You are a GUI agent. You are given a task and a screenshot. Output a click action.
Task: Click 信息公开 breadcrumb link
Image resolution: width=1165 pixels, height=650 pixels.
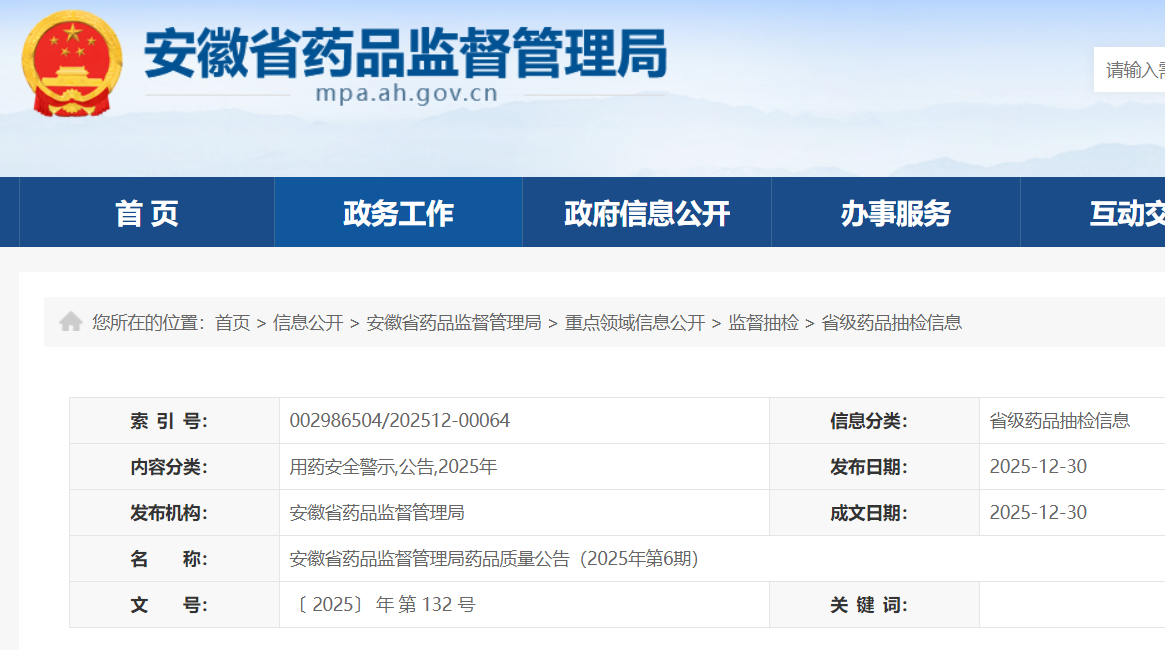[x=308, y=323]
